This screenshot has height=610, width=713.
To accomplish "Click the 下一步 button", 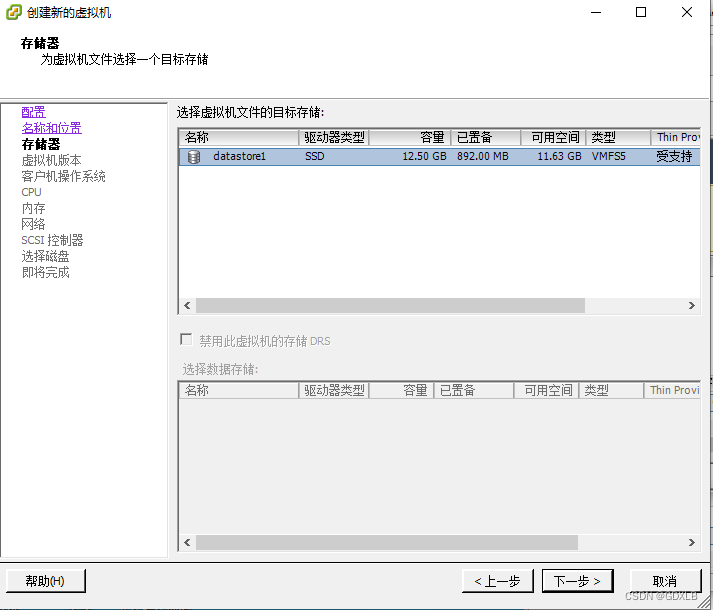I will (577, 581).
